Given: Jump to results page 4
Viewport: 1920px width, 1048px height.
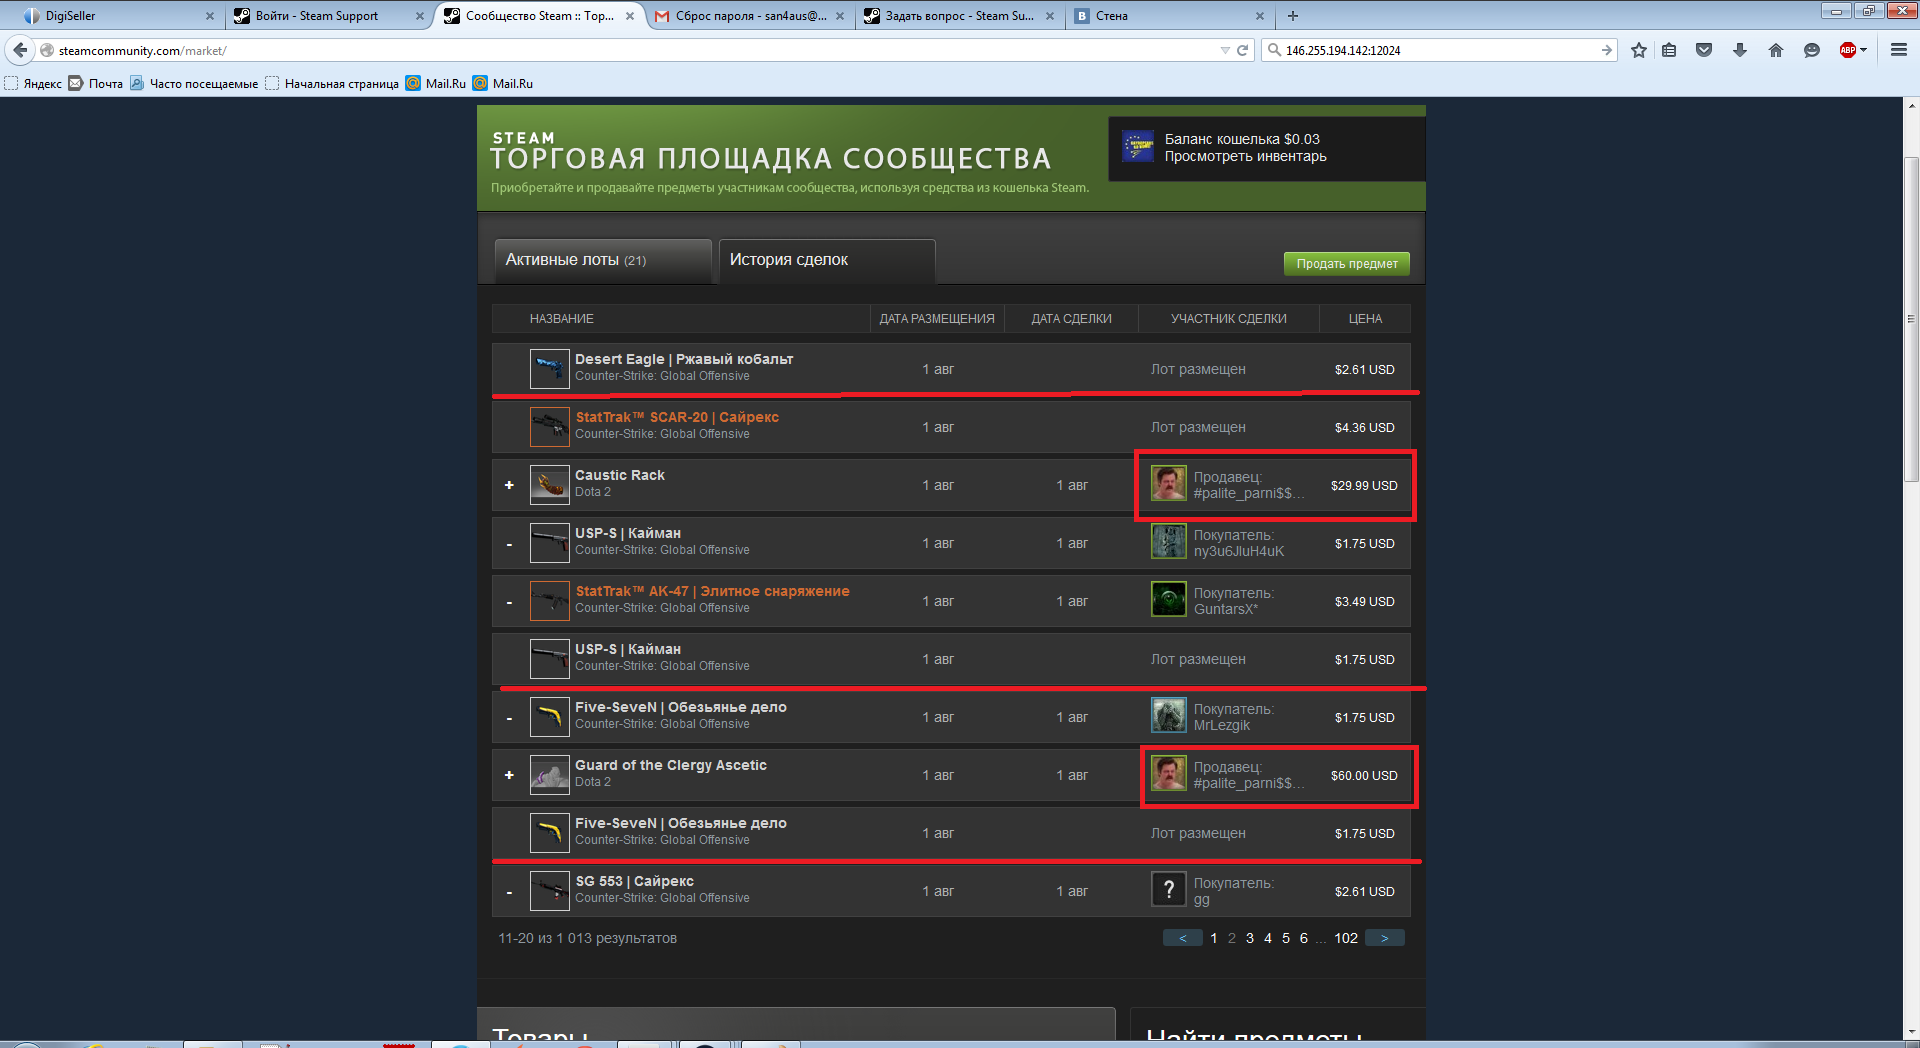Looking at the screenshot, I should (x=1268, y=938).
